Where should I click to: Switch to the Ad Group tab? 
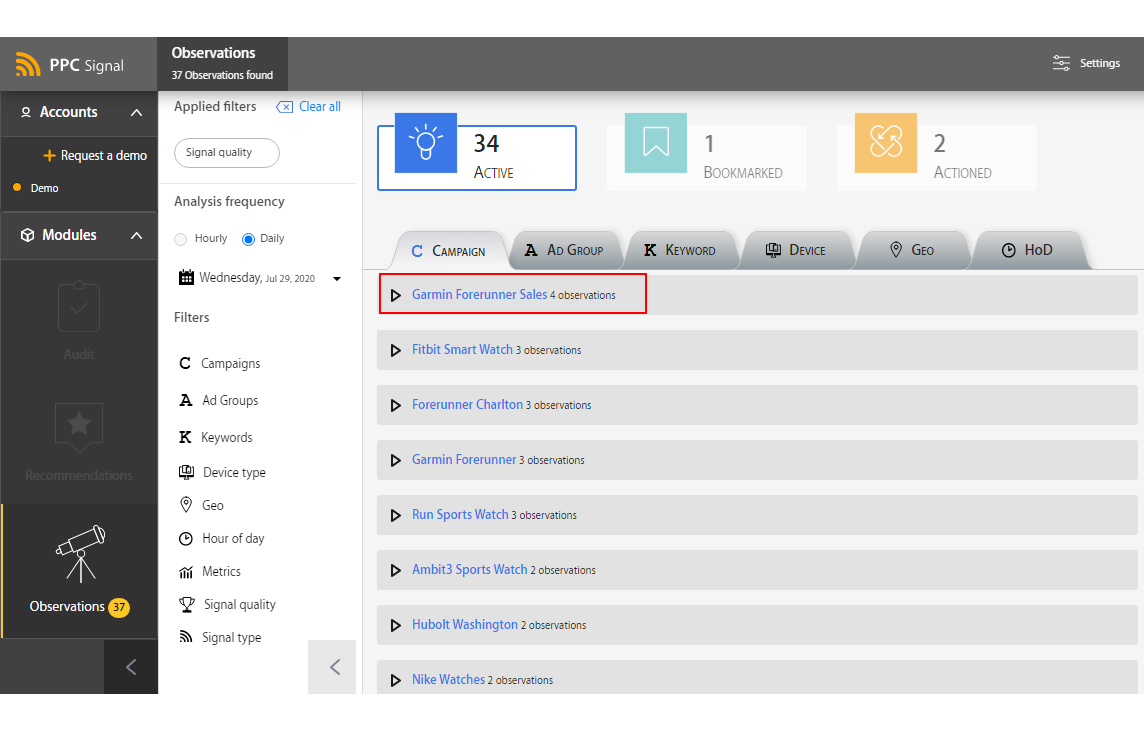tap(565, 250)
